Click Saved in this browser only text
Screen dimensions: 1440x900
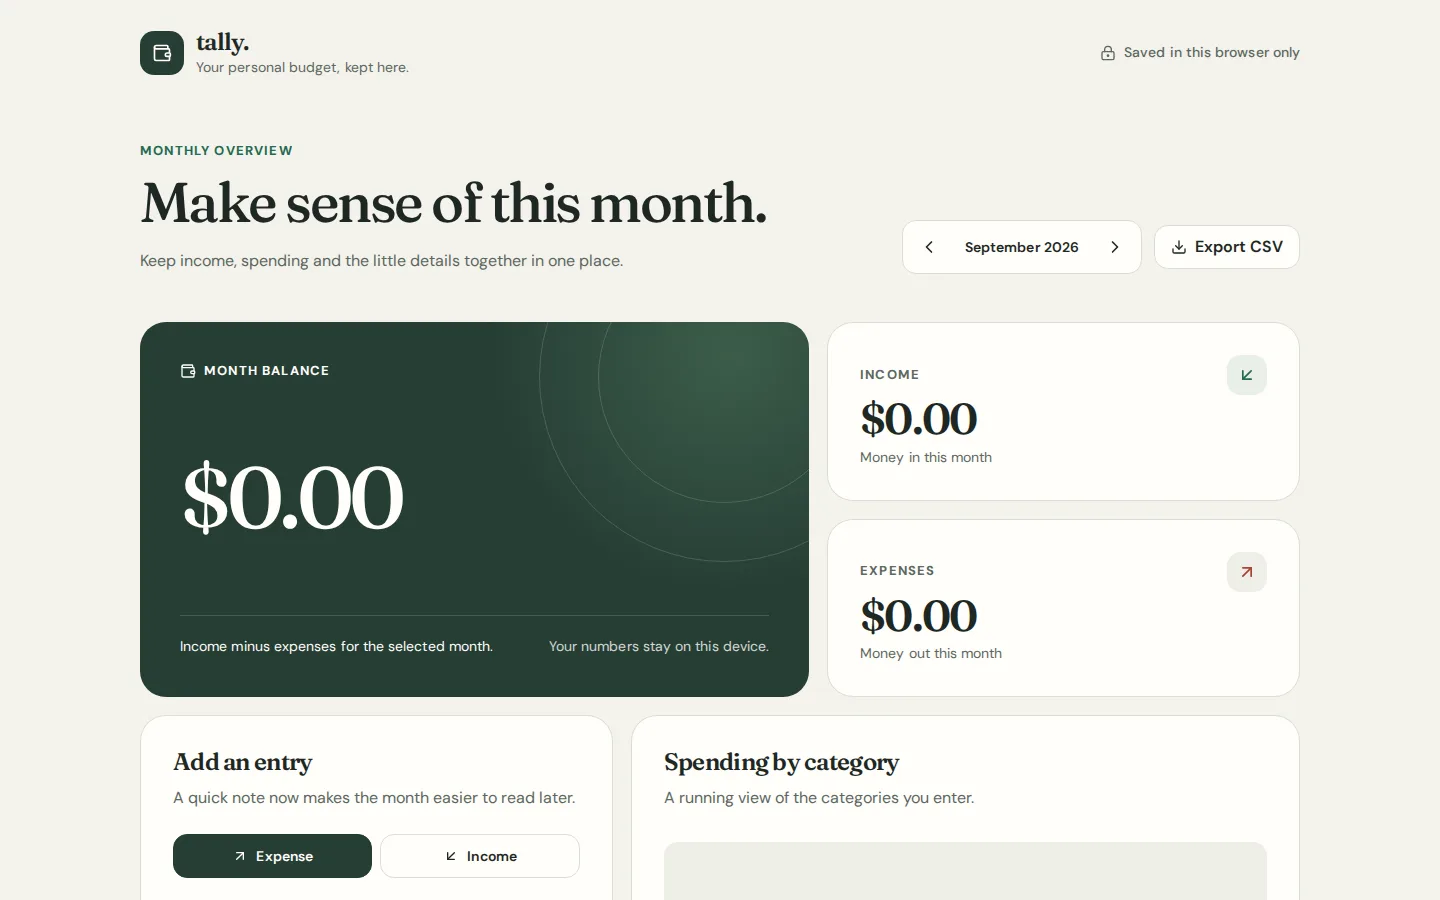(1211, 53)
